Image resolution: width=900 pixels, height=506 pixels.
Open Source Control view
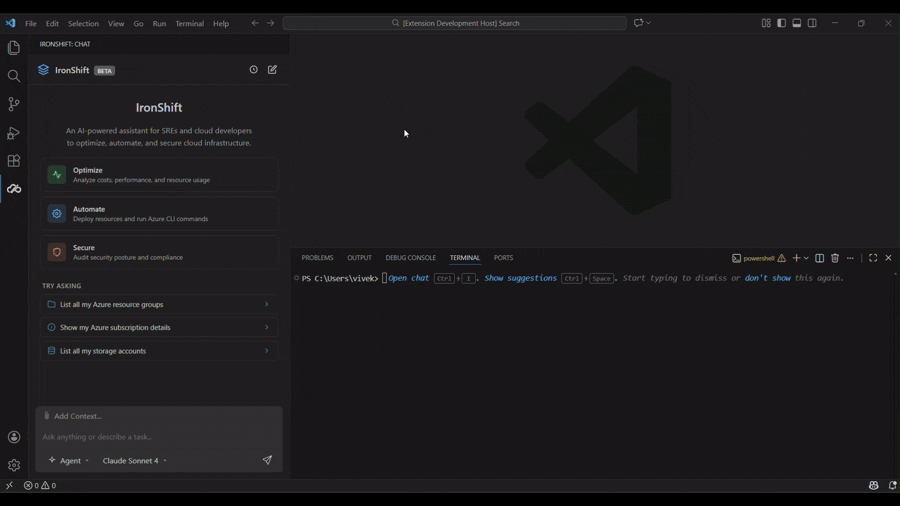pos(14,104)
